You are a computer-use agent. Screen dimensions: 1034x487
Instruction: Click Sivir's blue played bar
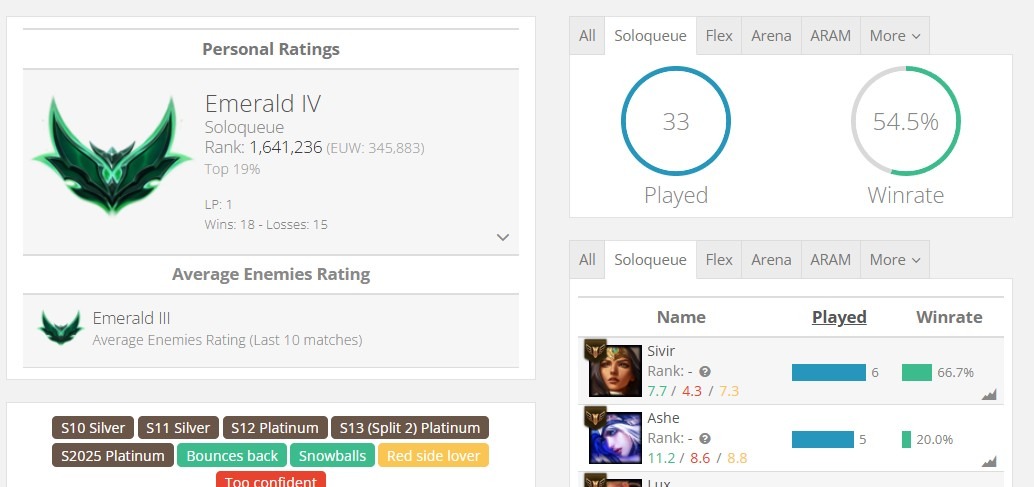829,372
